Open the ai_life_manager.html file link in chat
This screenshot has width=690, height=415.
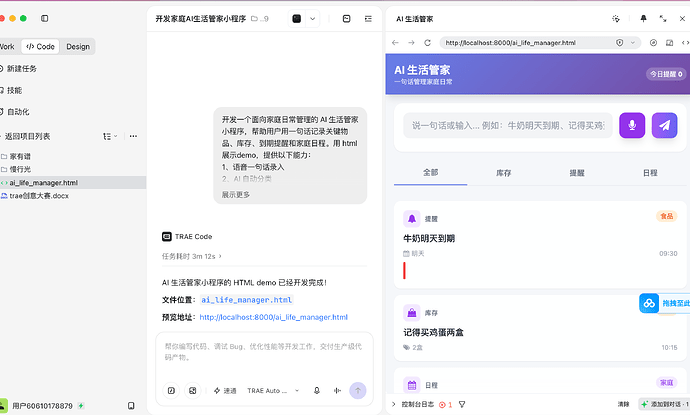coord(246,300)
